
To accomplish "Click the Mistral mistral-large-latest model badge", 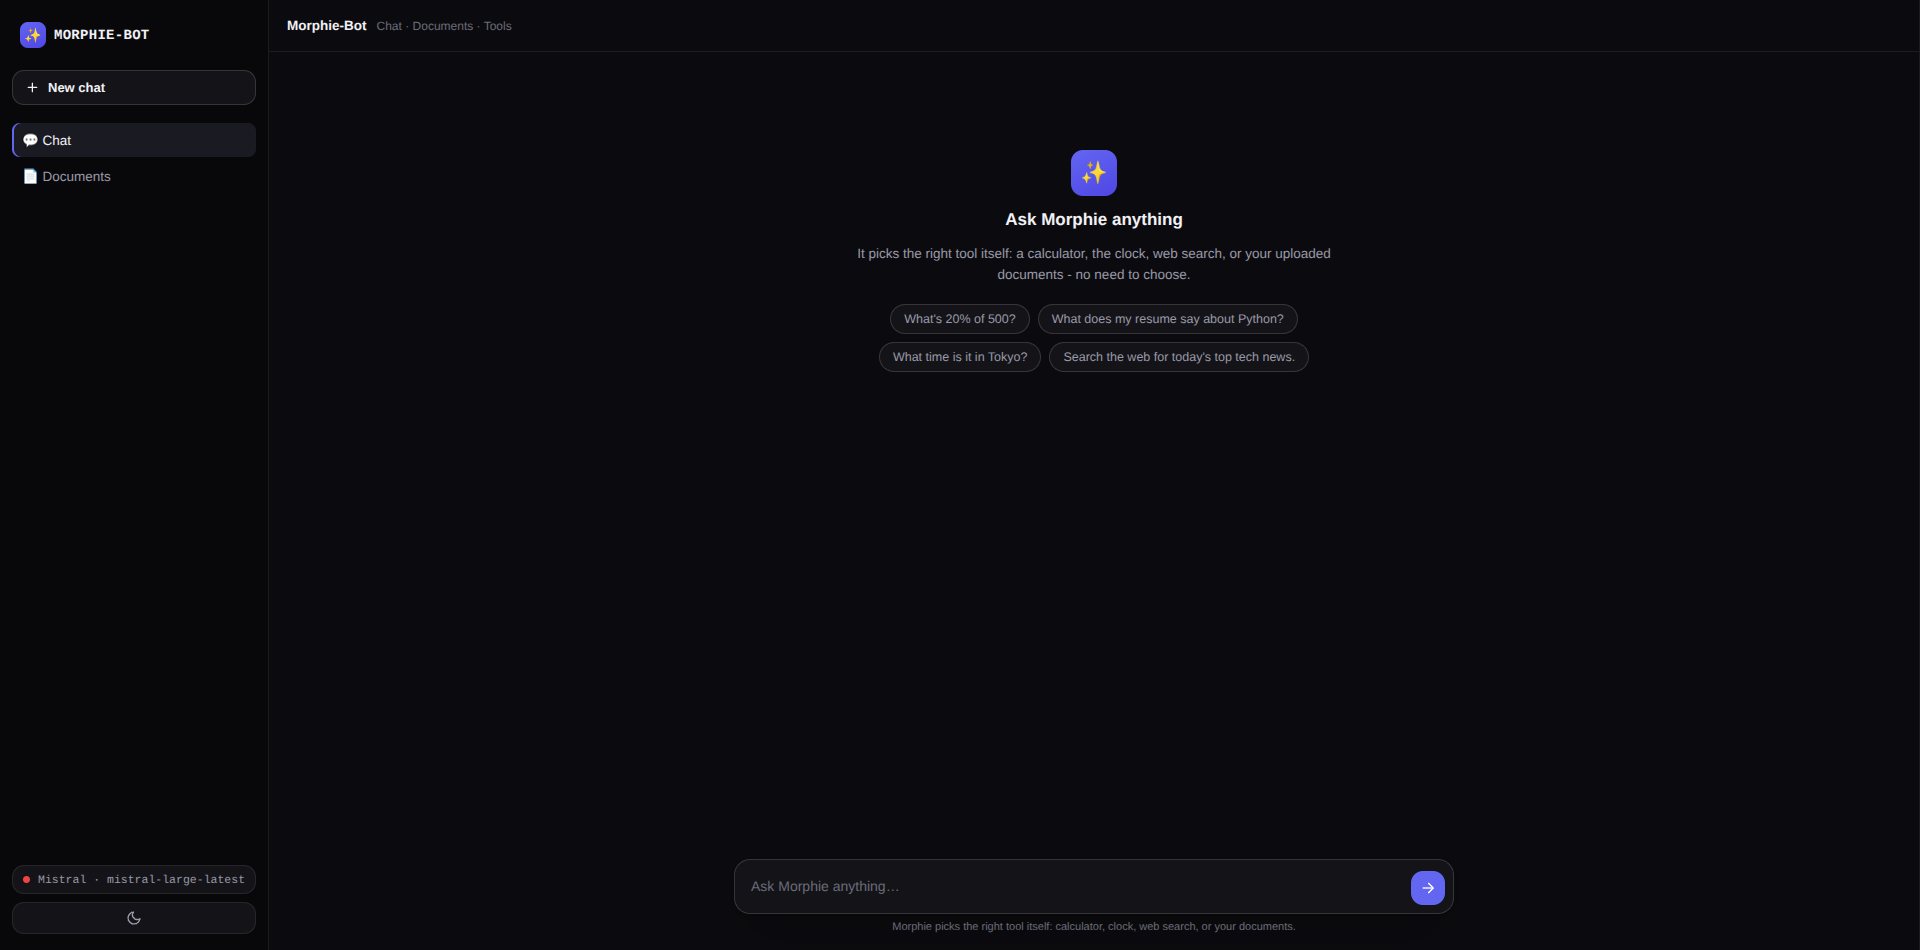I will (x=134, y=879).
